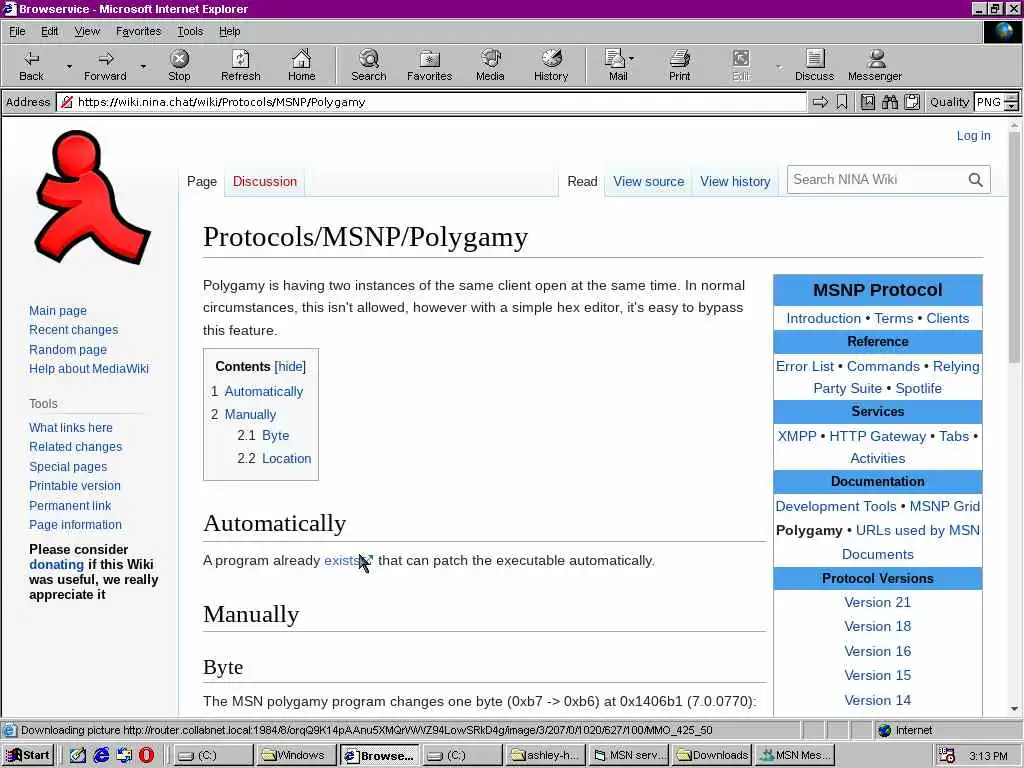
Task: Click the vertical scrollbar down arrow
Action: [x=1014, y=709]
